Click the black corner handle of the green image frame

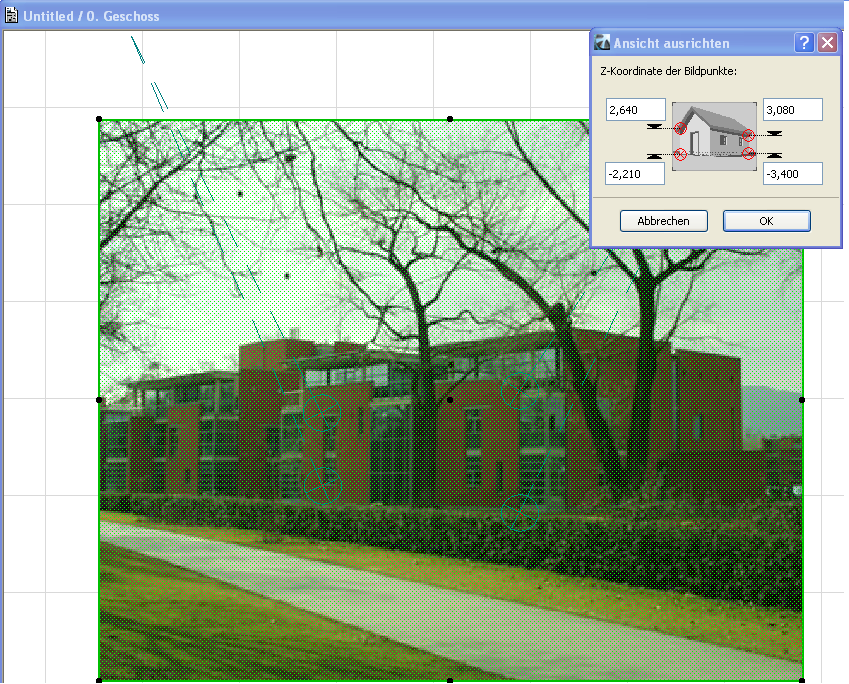point(99,119)
